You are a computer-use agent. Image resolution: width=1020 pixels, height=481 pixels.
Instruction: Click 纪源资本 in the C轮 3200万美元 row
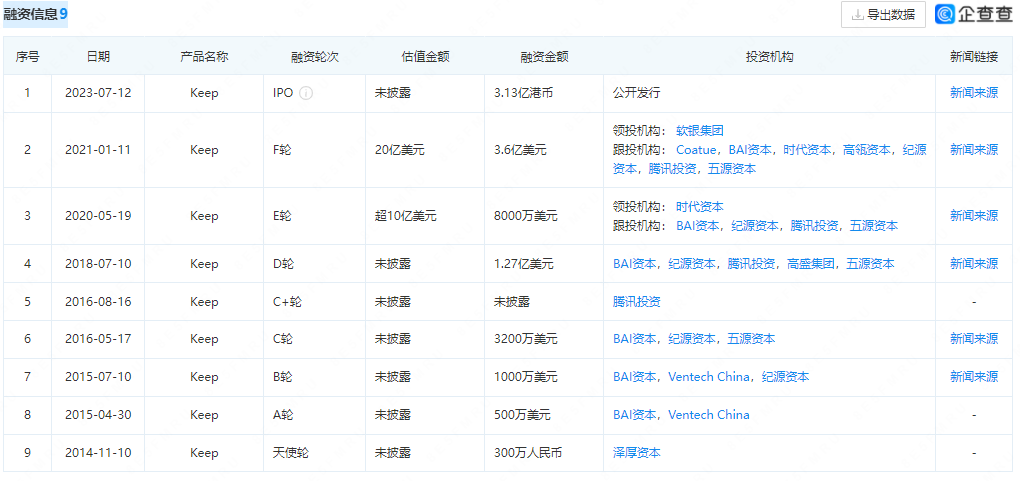[691, 338]
